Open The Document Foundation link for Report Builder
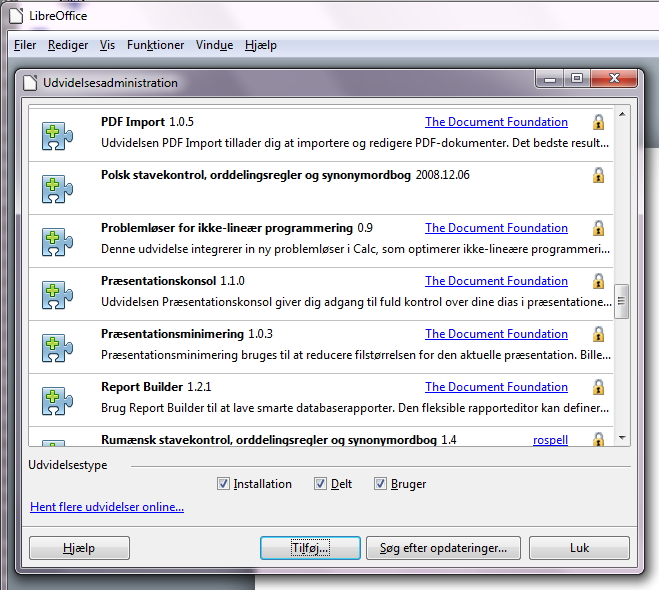 (x=496, y=387)
